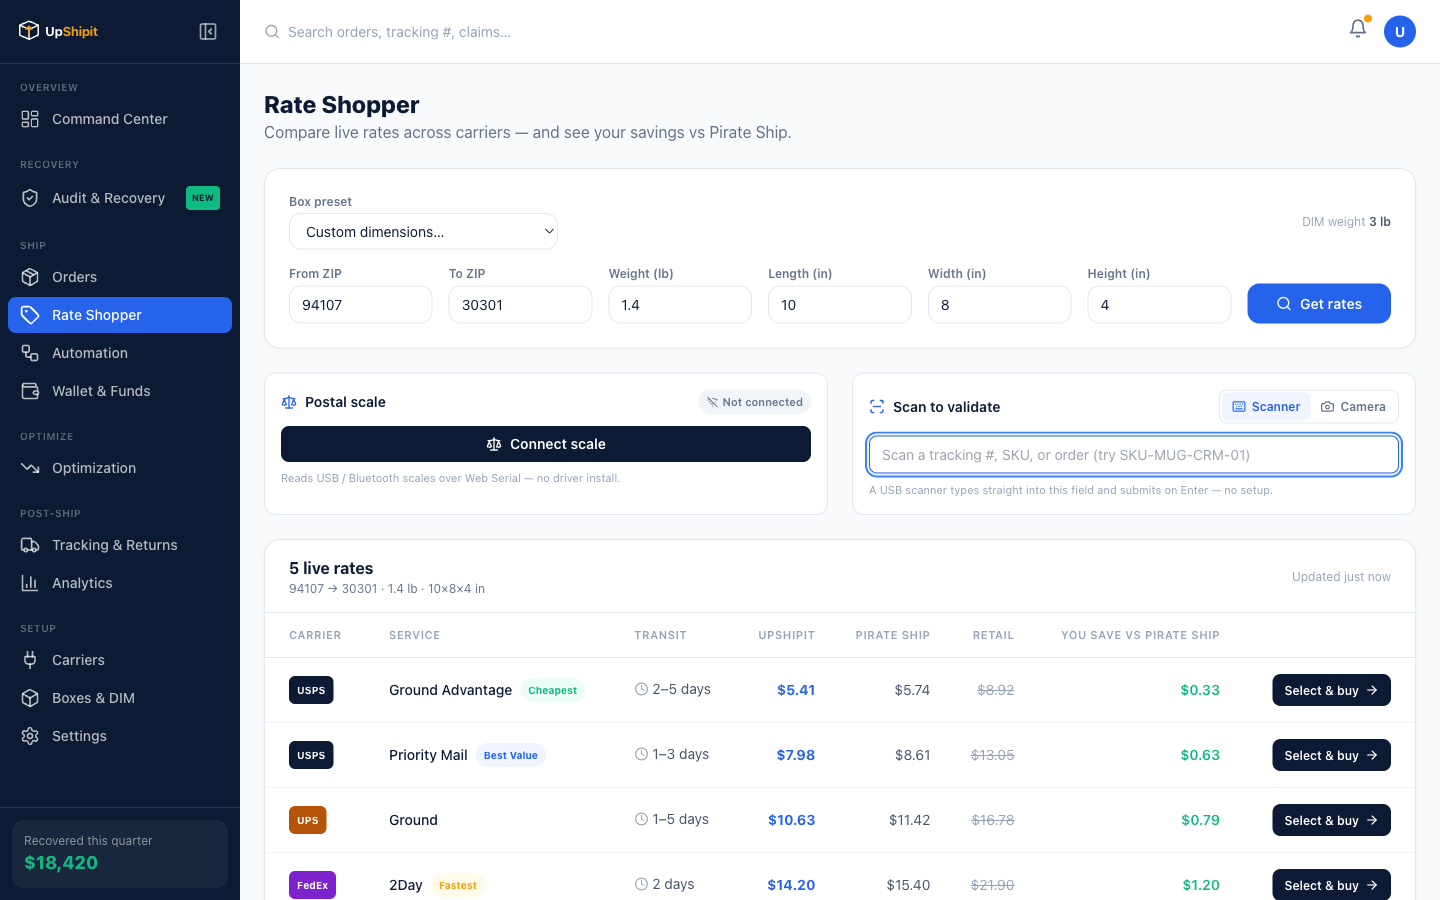The image size is (1440, 900).
Task: Focus the scan tracking # input field
Action: pos(1134,455)
